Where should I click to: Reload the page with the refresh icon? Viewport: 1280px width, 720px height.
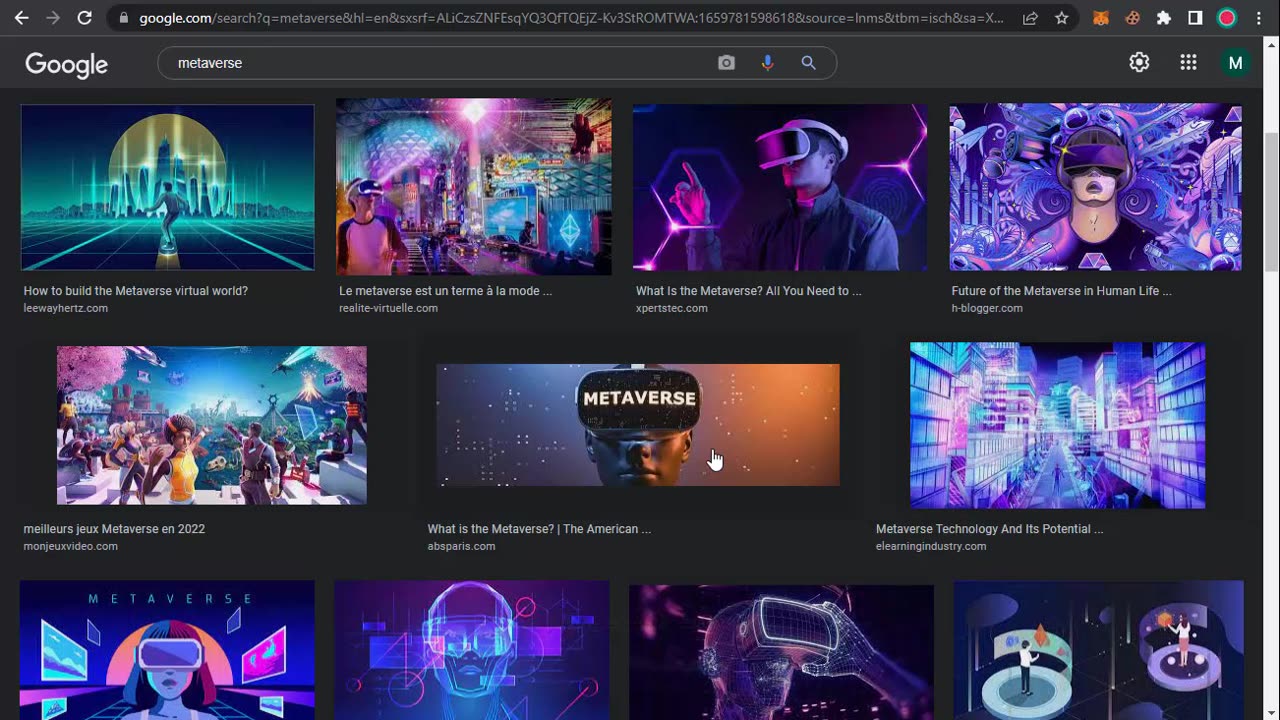pyautogui.click(x=85, y=18)
